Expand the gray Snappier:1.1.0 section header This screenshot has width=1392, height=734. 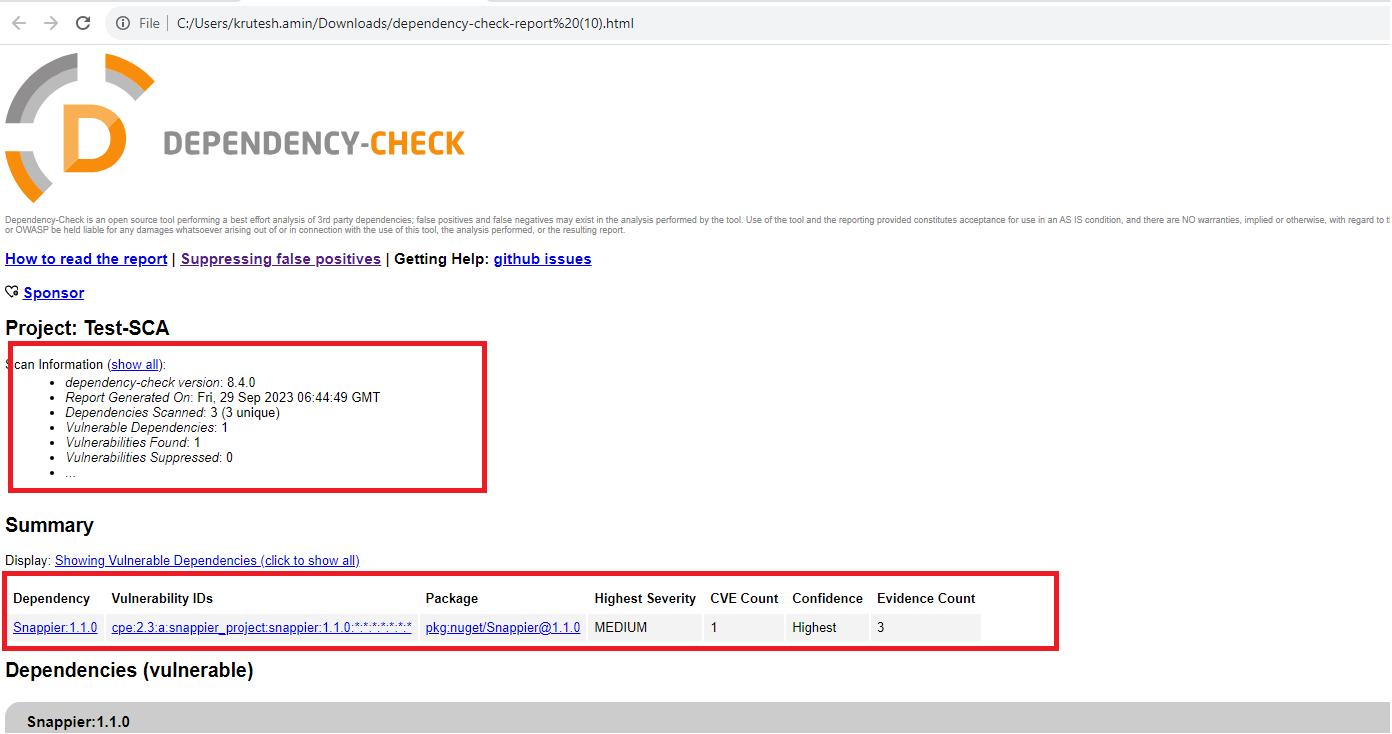click(x=78, y=722)
